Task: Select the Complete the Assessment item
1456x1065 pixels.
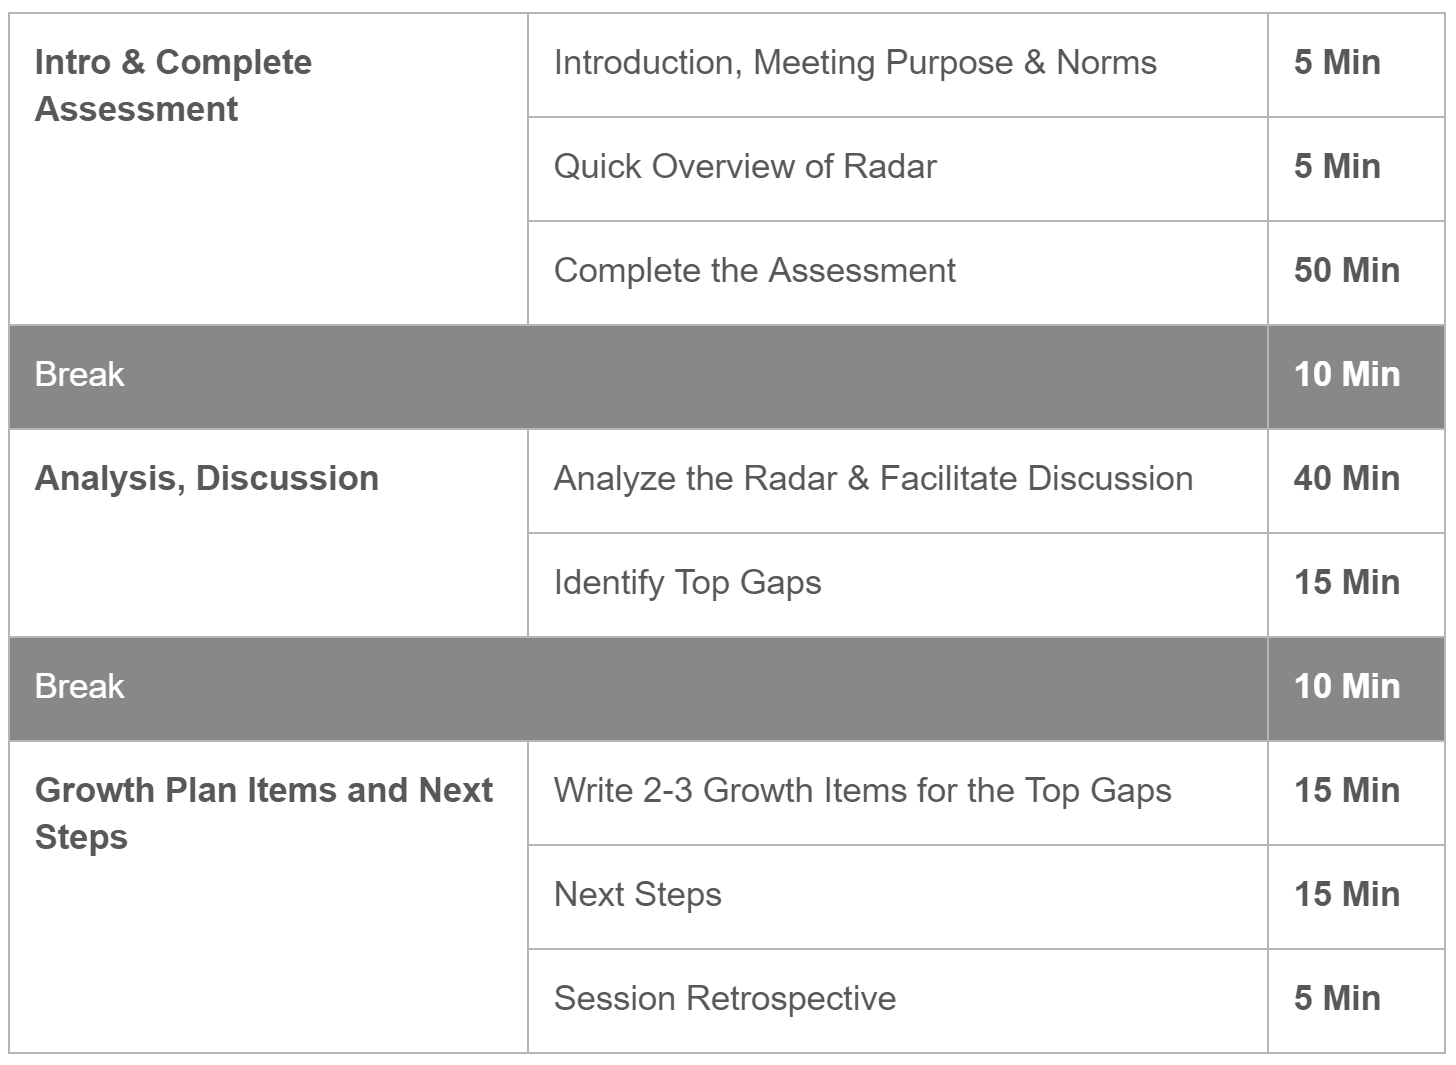Action: pos(755,270)
